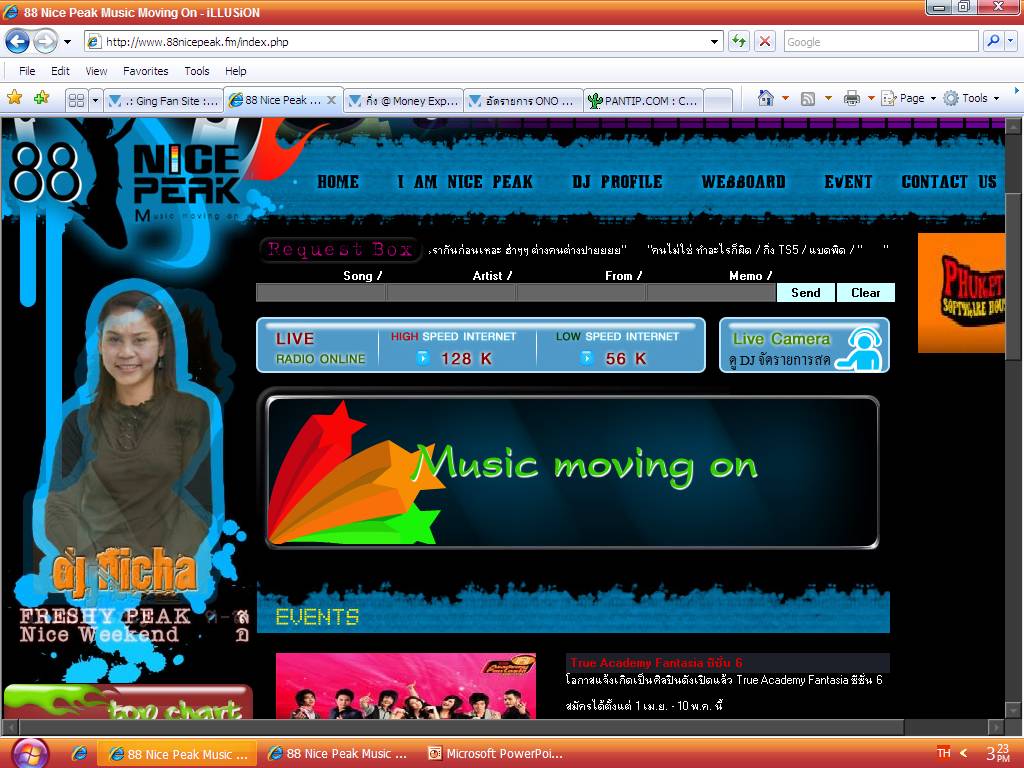Open the I AM NICE PEAK page
Screen dimensions: 1024x768
tap(465, 182)
